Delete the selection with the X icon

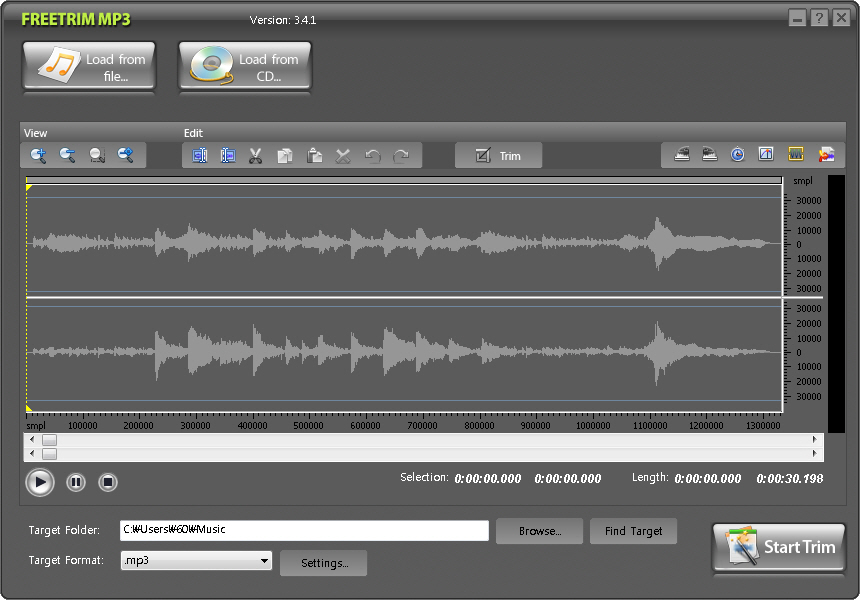343,156
